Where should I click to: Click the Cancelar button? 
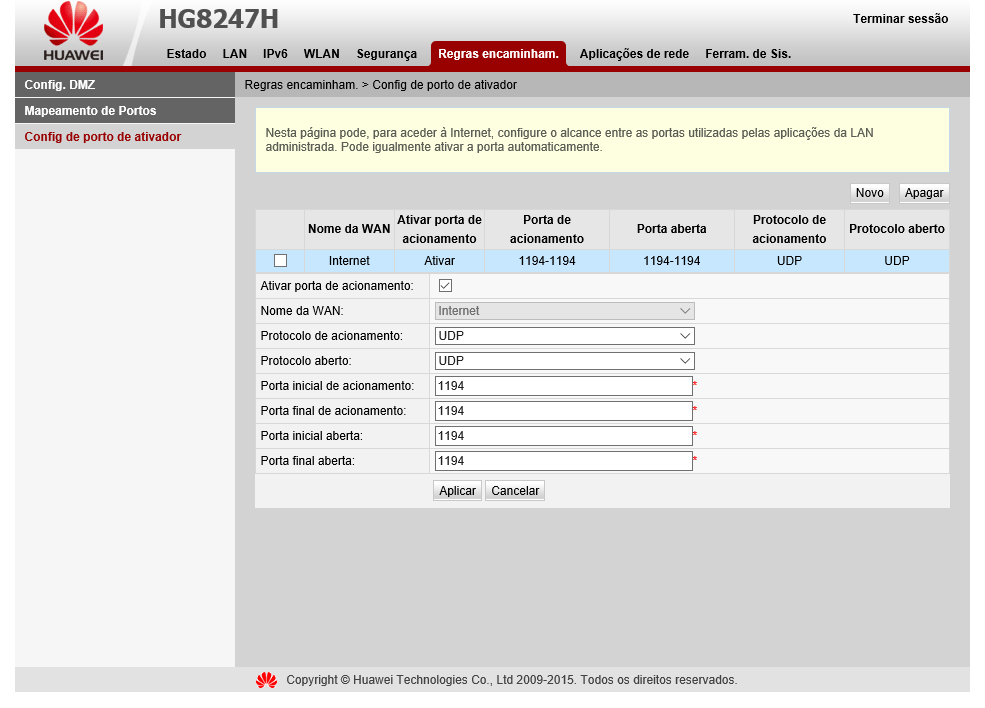point(515,491)
